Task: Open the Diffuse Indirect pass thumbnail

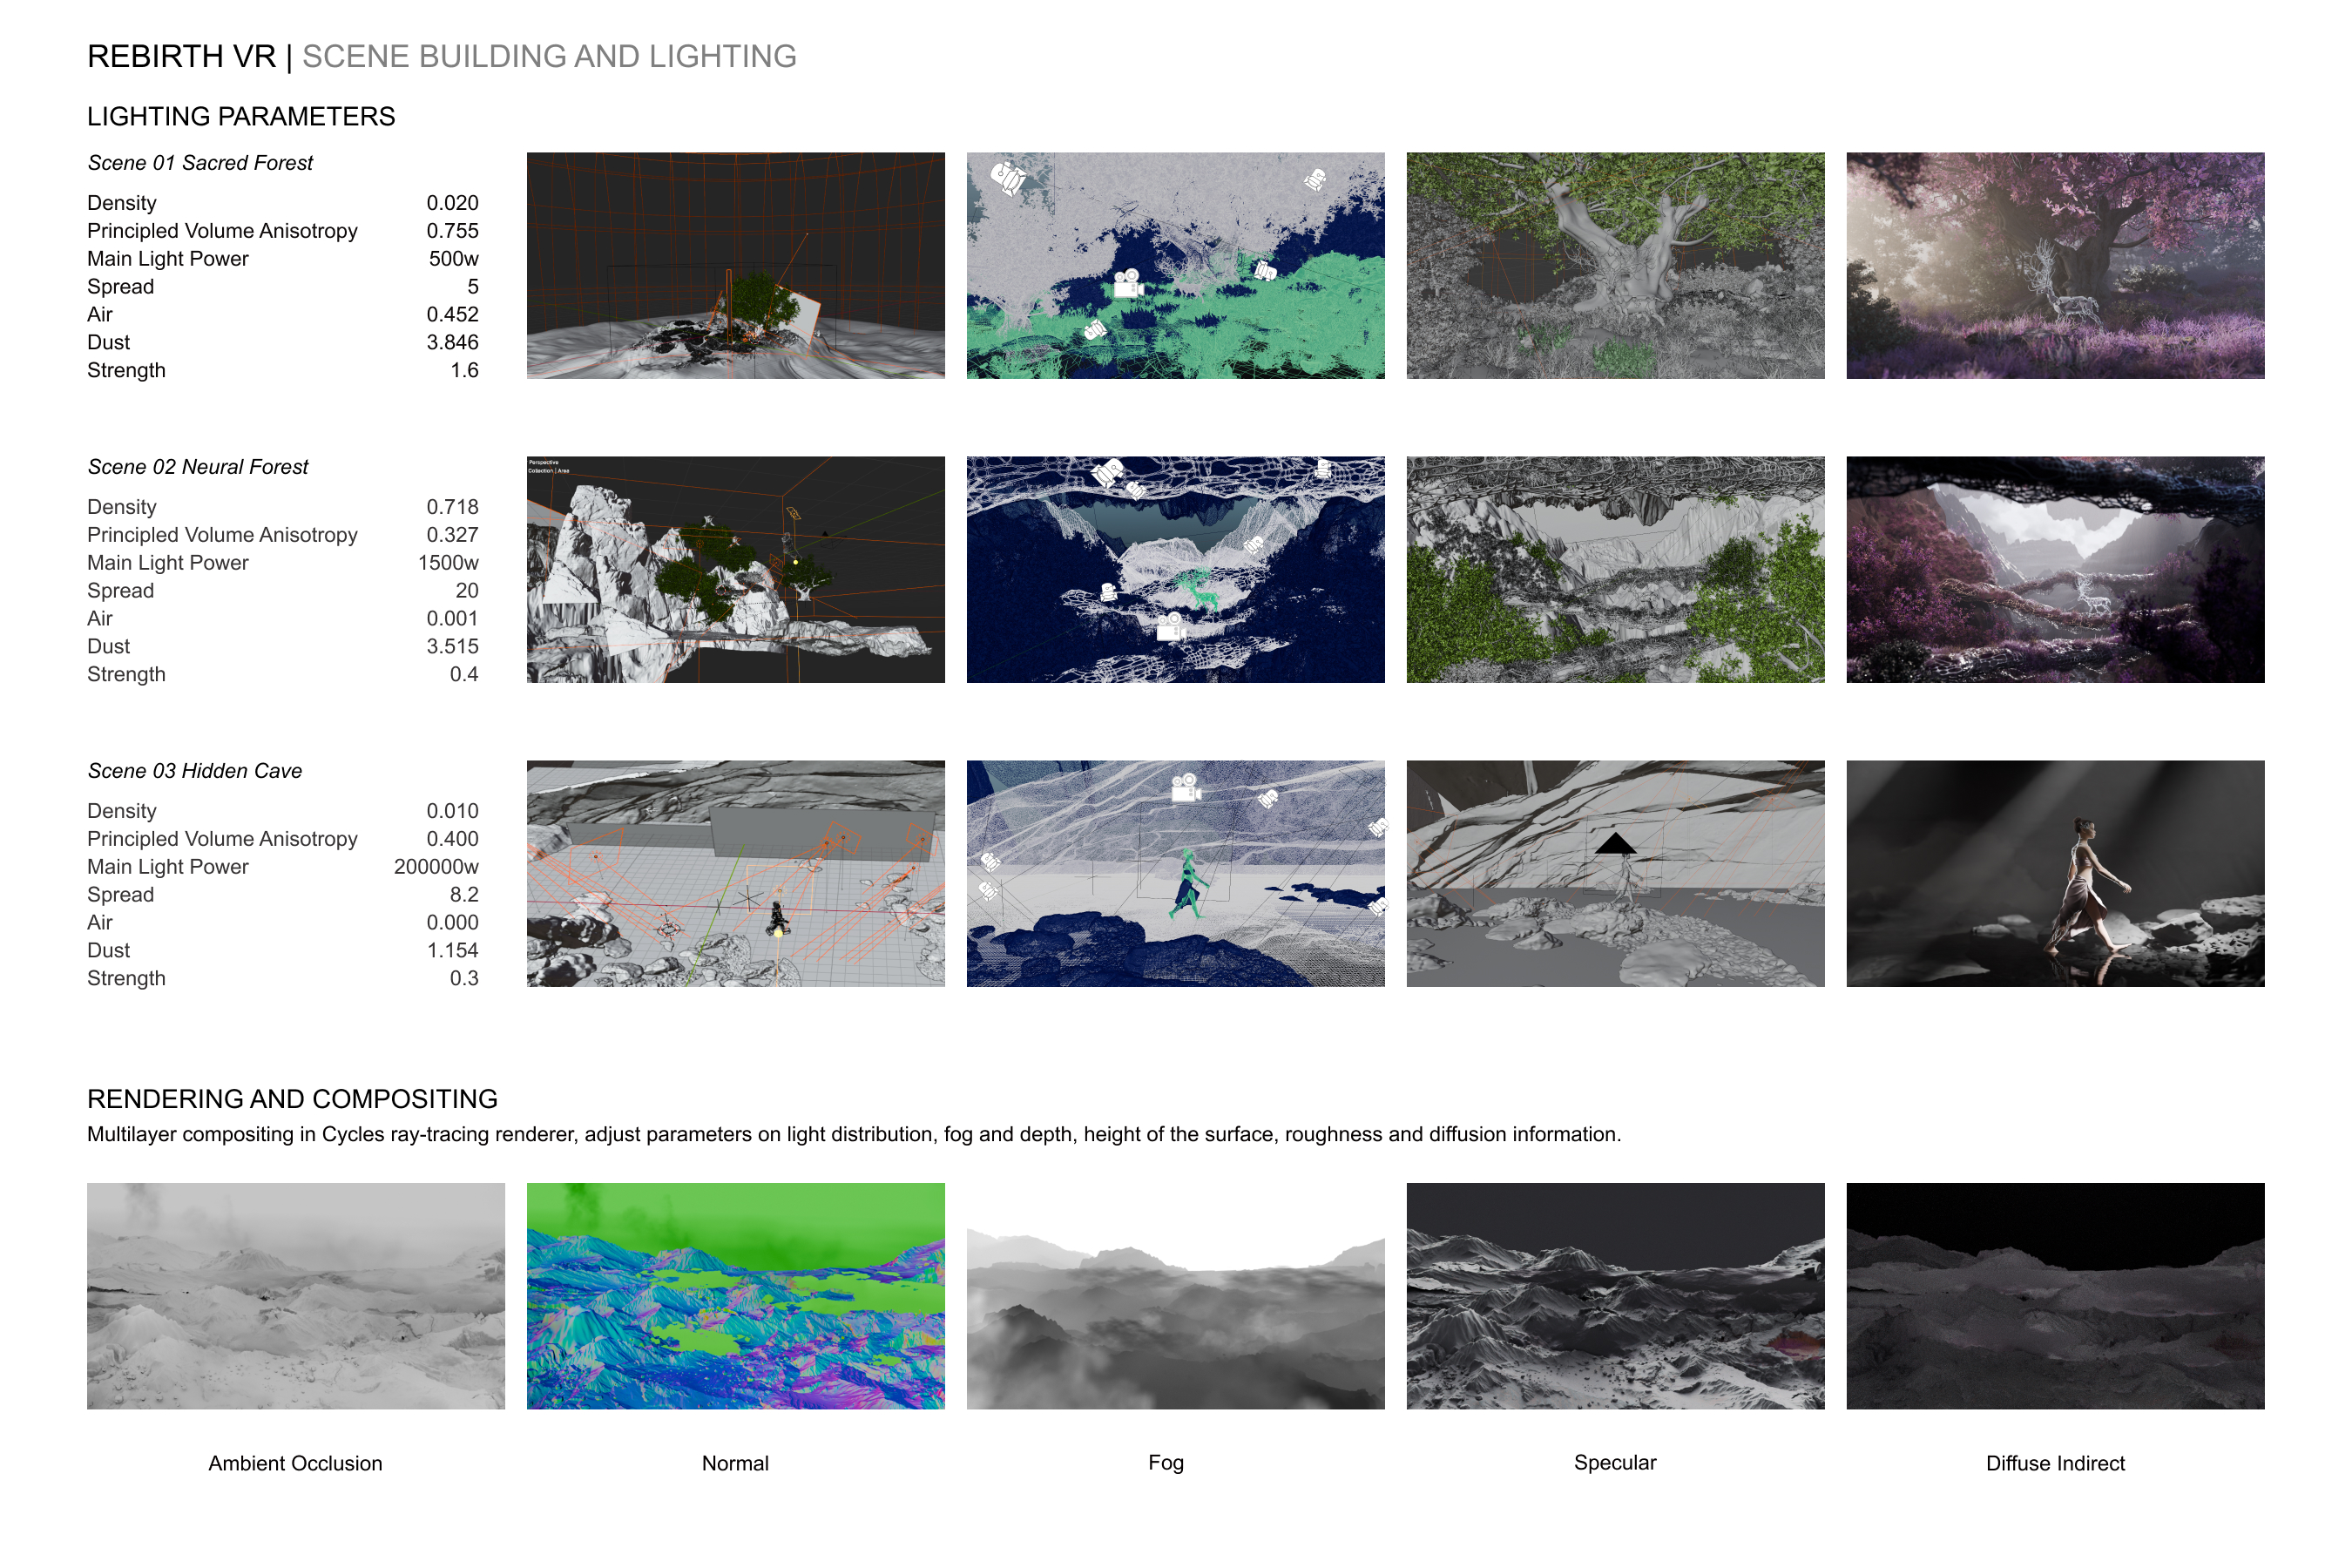Action: [2056, 1296]
